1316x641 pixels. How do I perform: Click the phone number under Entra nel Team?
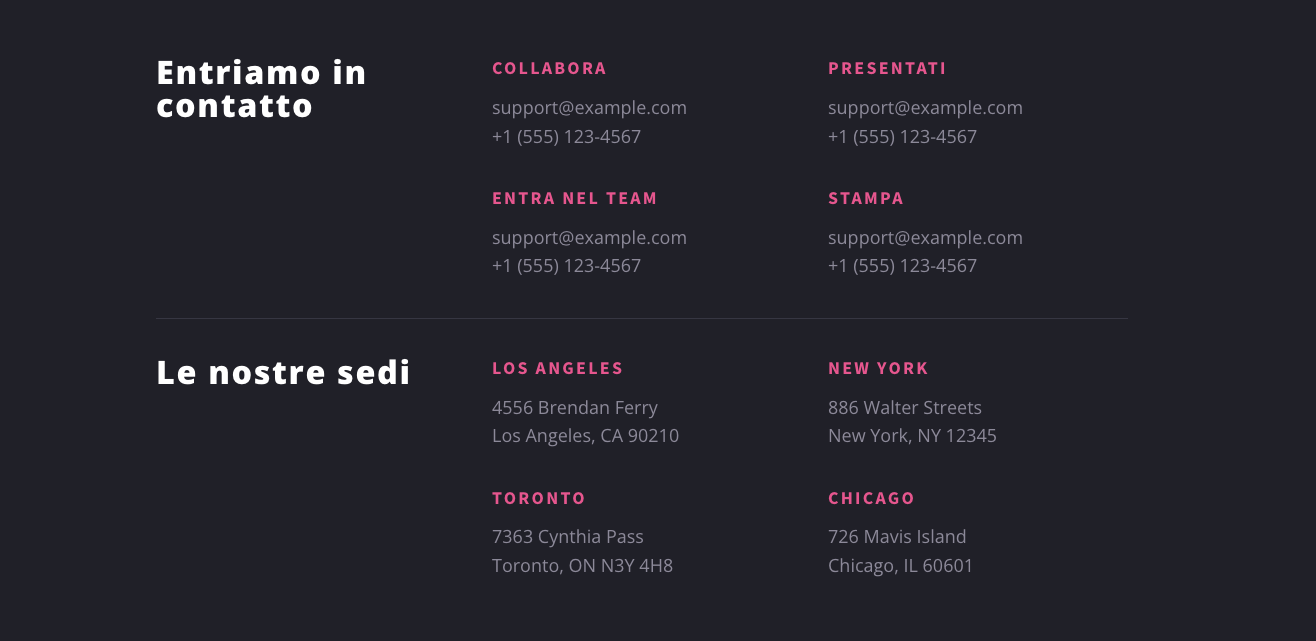point(566,266)
